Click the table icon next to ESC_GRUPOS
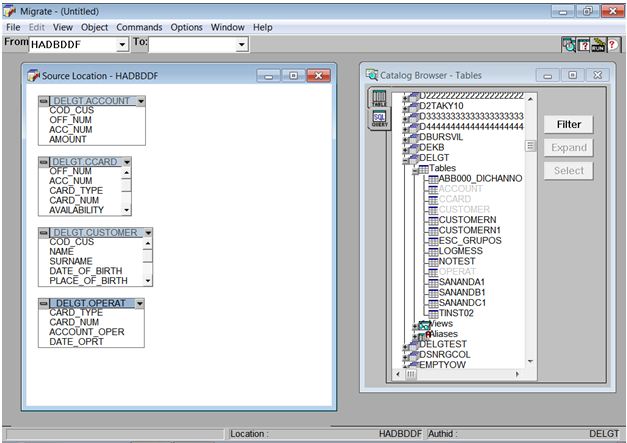The image size is (627, 443). point(433,241)
